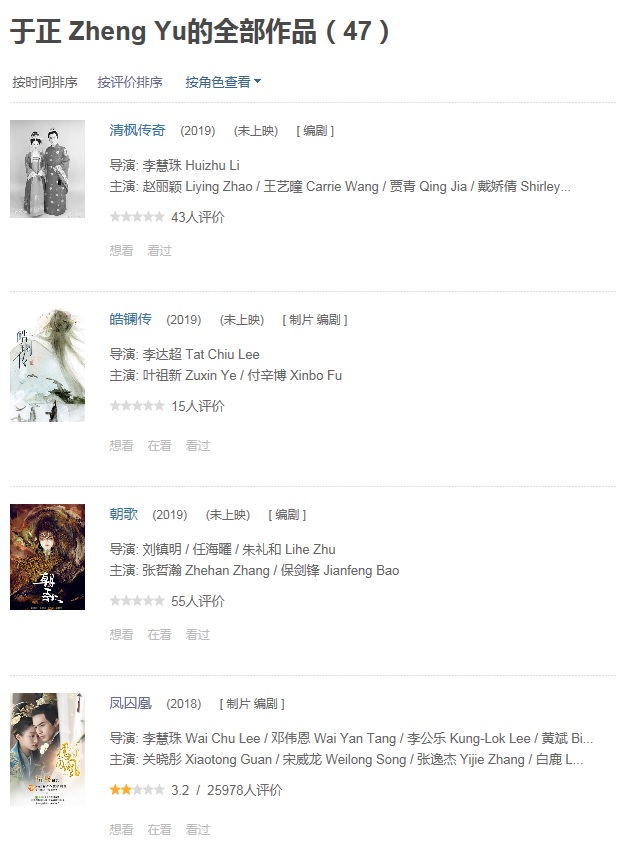Open the 凤囚凰 title link
The width and height of the screenshot is (617, 850).
coord(130,703)
